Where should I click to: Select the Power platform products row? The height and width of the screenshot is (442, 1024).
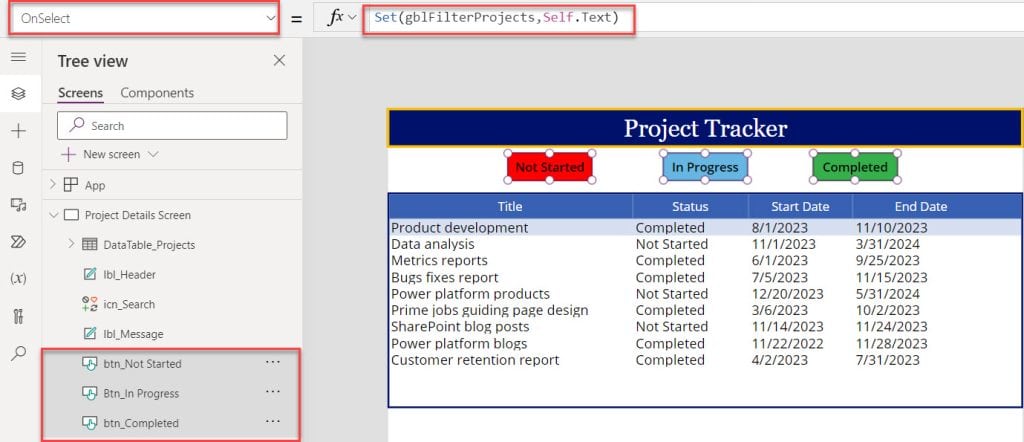point(470,294)
